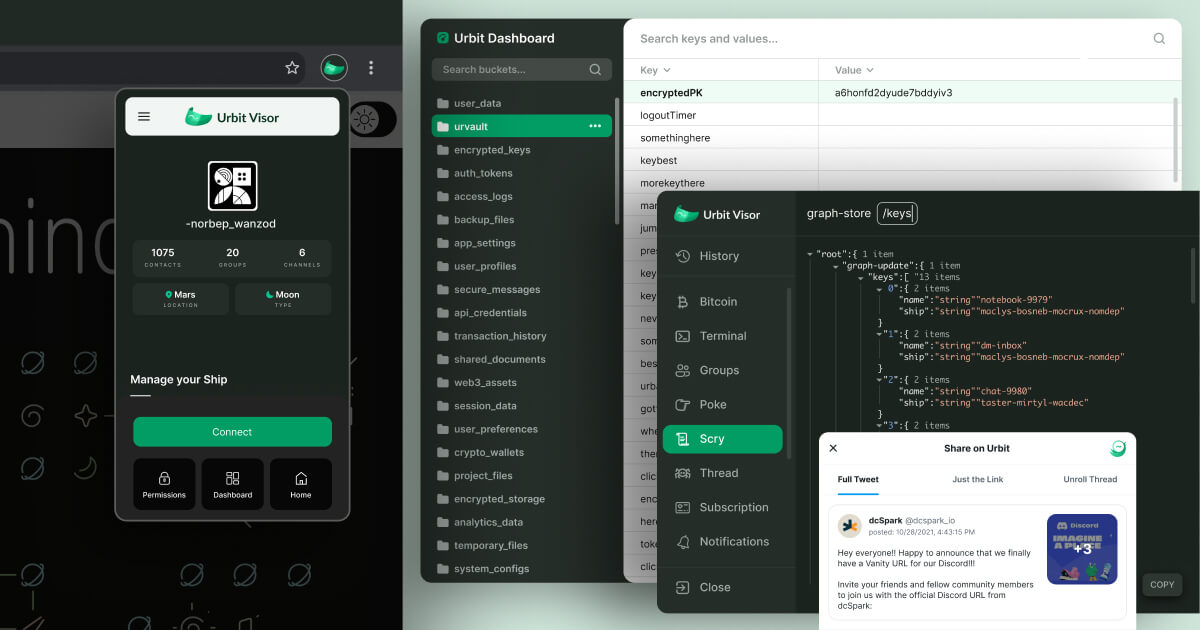
Task: Open the user_data bucket folder
Action: (x=521, y=104)
